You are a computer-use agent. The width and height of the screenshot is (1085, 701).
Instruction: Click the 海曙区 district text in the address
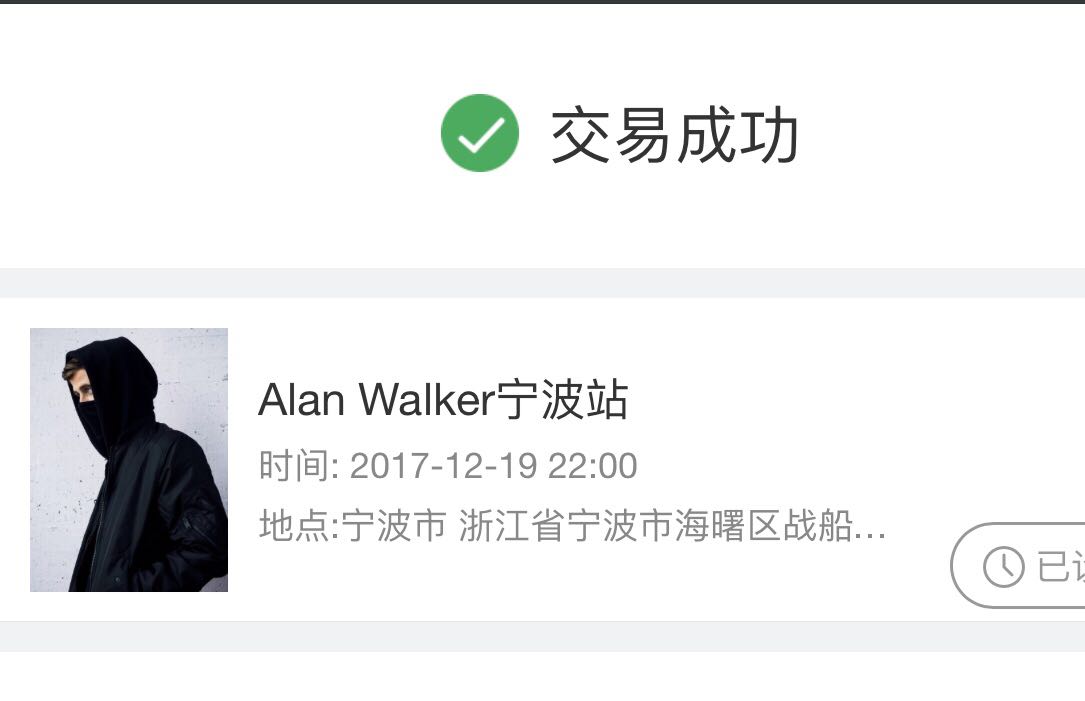728,525
